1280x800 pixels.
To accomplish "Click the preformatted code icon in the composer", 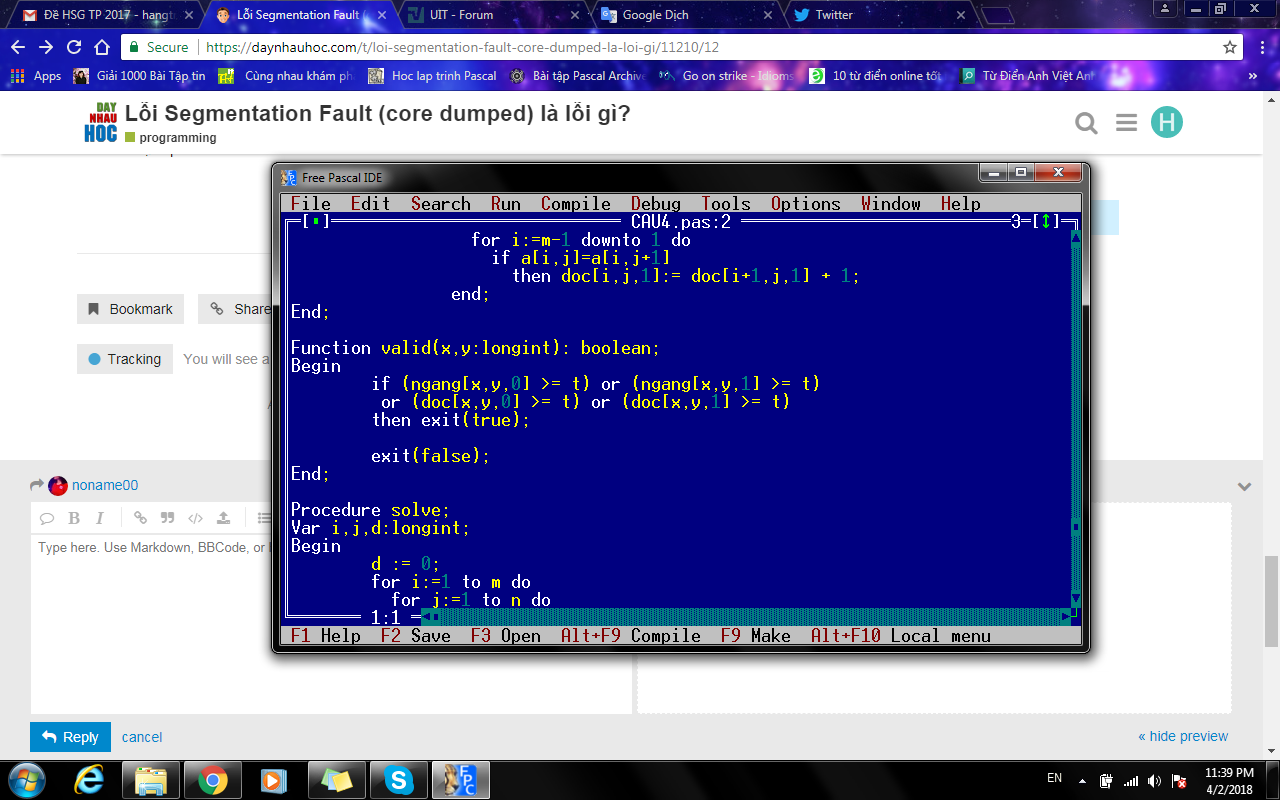I will click(x=195, y=517).
